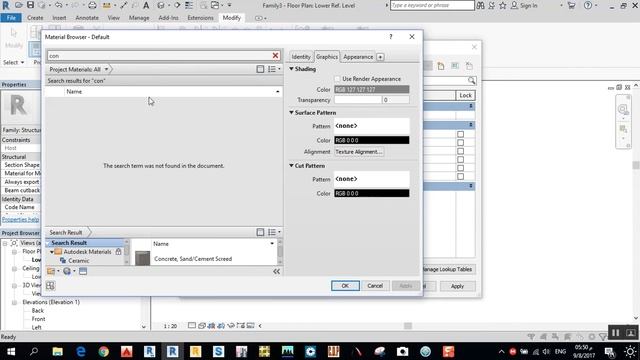Click new type icon in Family Types dialog
Image resolution: width=640 pixels, height=360 pixels.
[x=440, y=66]
